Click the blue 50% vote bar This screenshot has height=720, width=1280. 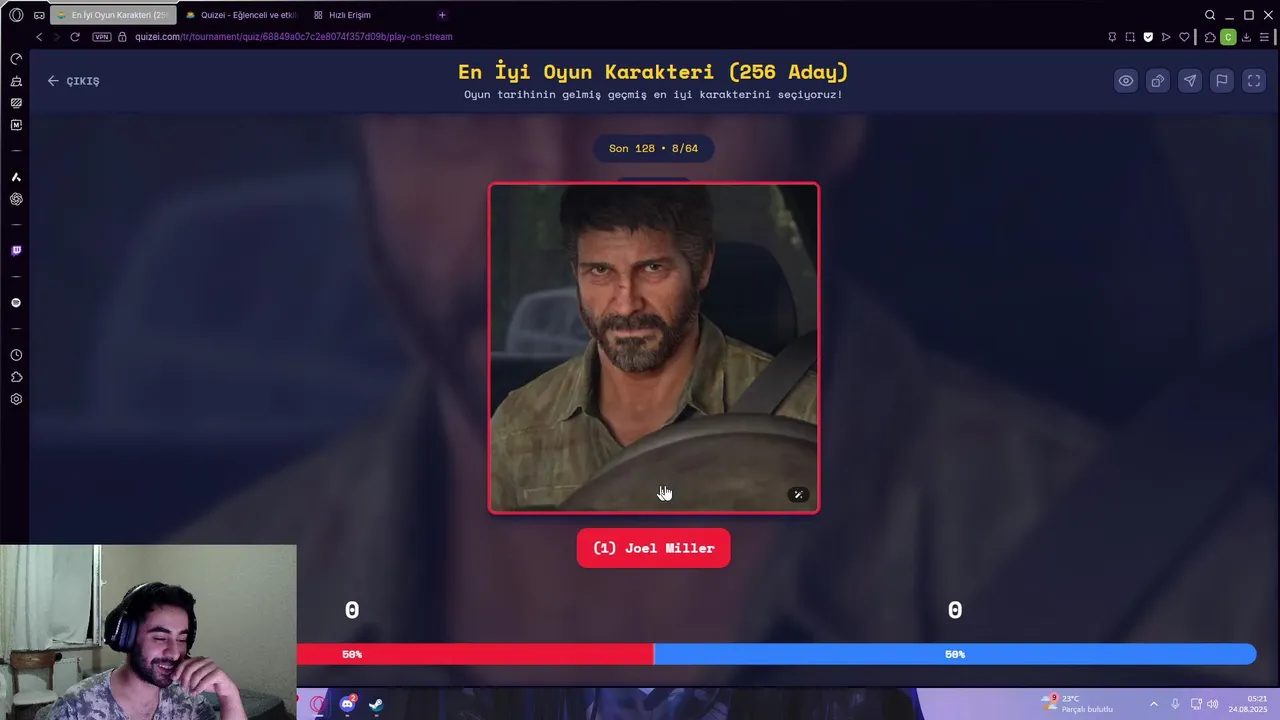955,654
